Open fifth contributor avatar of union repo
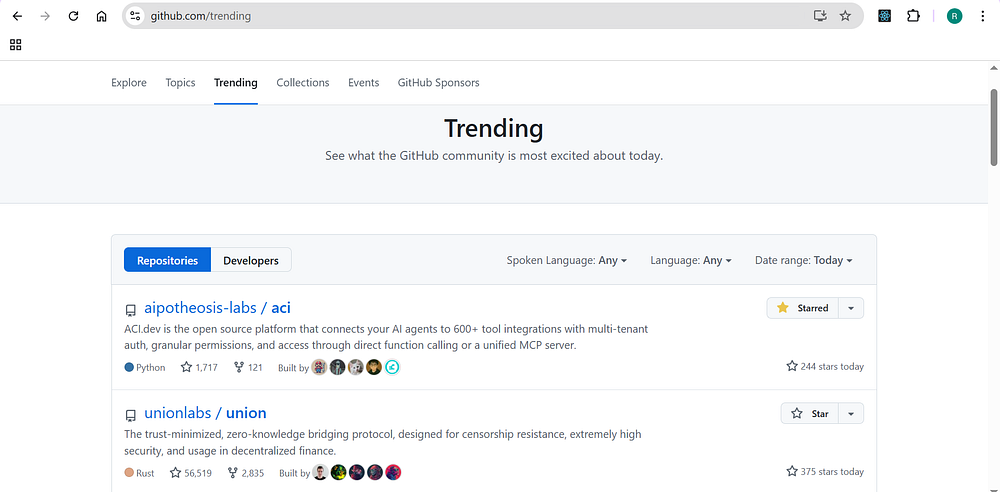The height and width of the screenshot is (492, 1000). point(393,472)
